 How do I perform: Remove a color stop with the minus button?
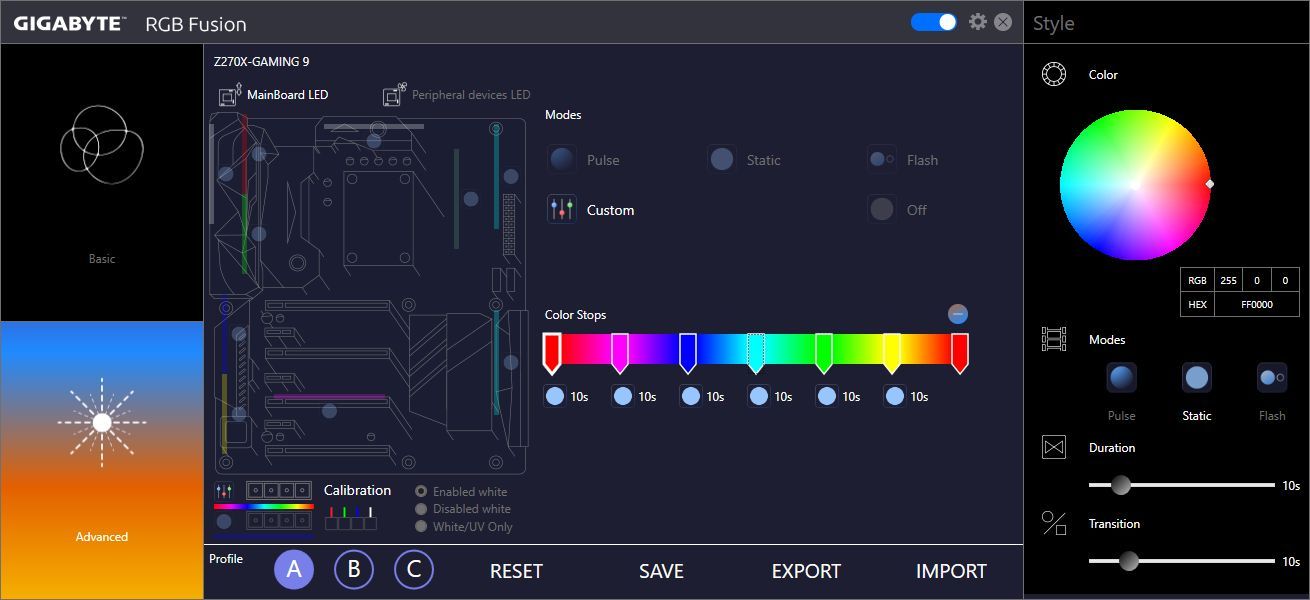(x=958, y=314)
